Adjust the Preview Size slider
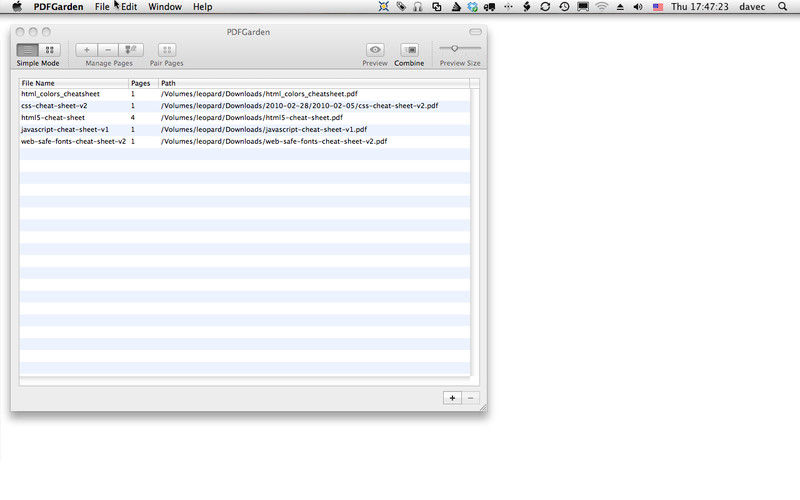The height and width of the screenshot is (500, 800). tap(454, 48)
